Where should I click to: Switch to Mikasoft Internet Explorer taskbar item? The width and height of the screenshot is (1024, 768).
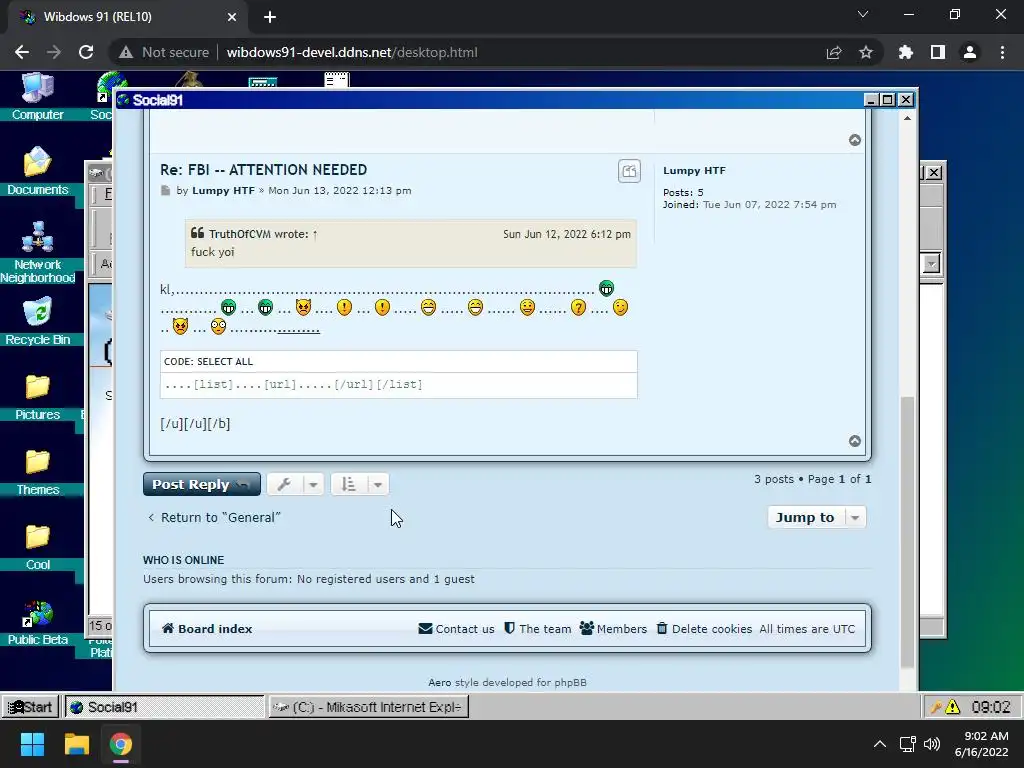pos(368,707)
